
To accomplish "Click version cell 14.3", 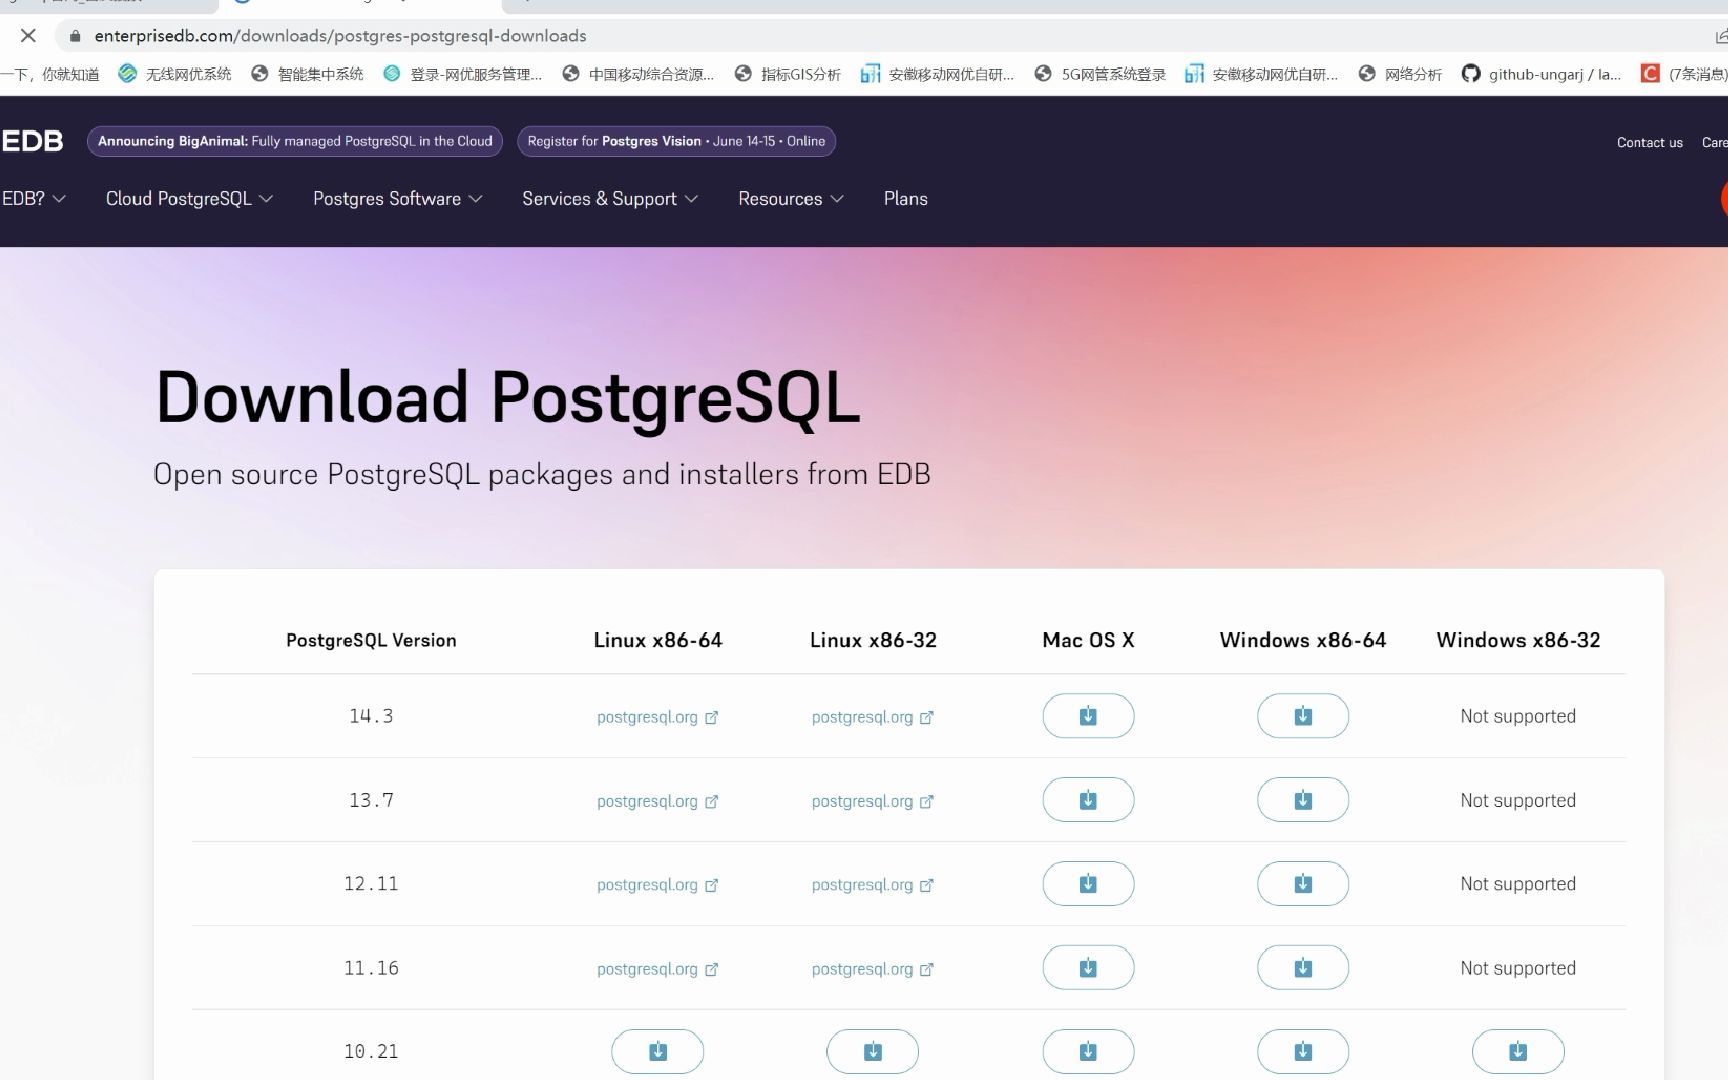I will pyautogui.click(x=371, y=716).
